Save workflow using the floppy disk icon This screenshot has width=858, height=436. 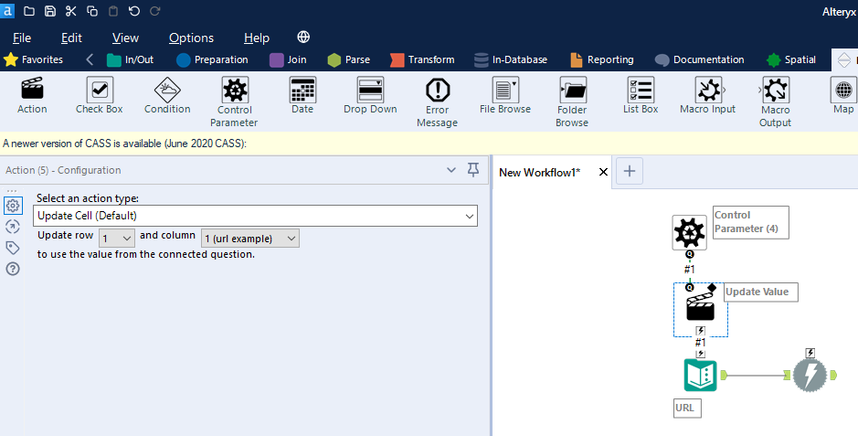pyautogui.click(x=50, y=11)
